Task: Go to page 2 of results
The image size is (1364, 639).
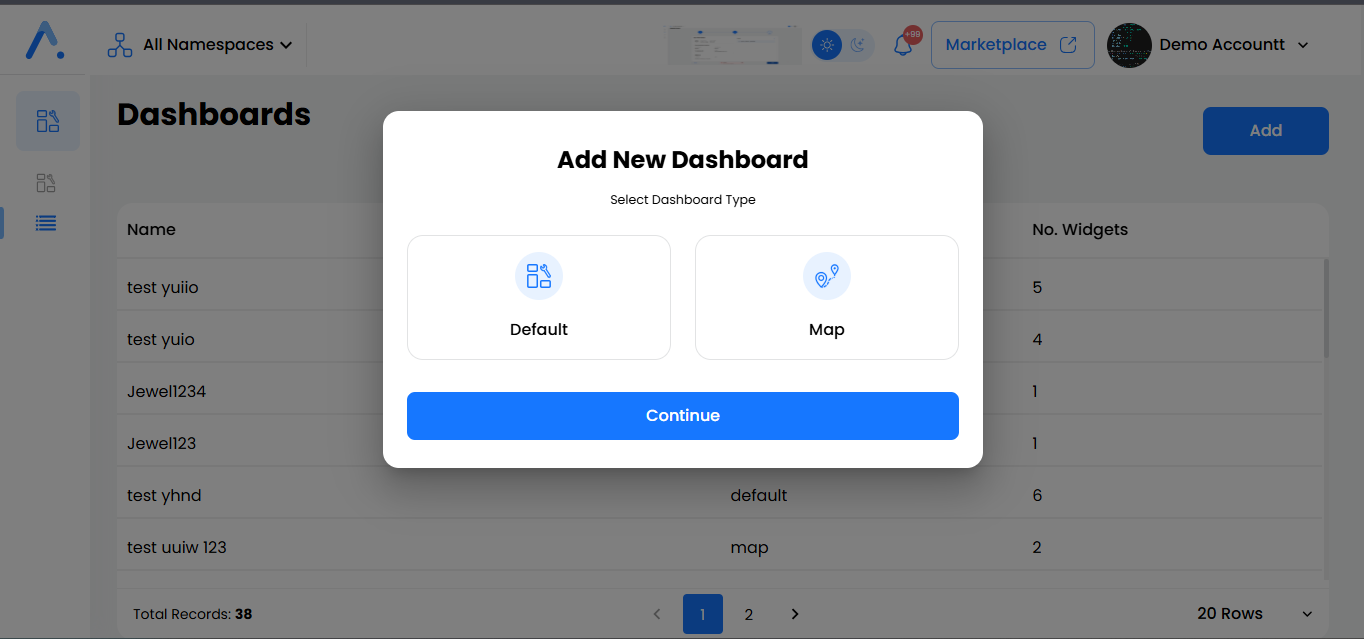Action: coord(748,613)
